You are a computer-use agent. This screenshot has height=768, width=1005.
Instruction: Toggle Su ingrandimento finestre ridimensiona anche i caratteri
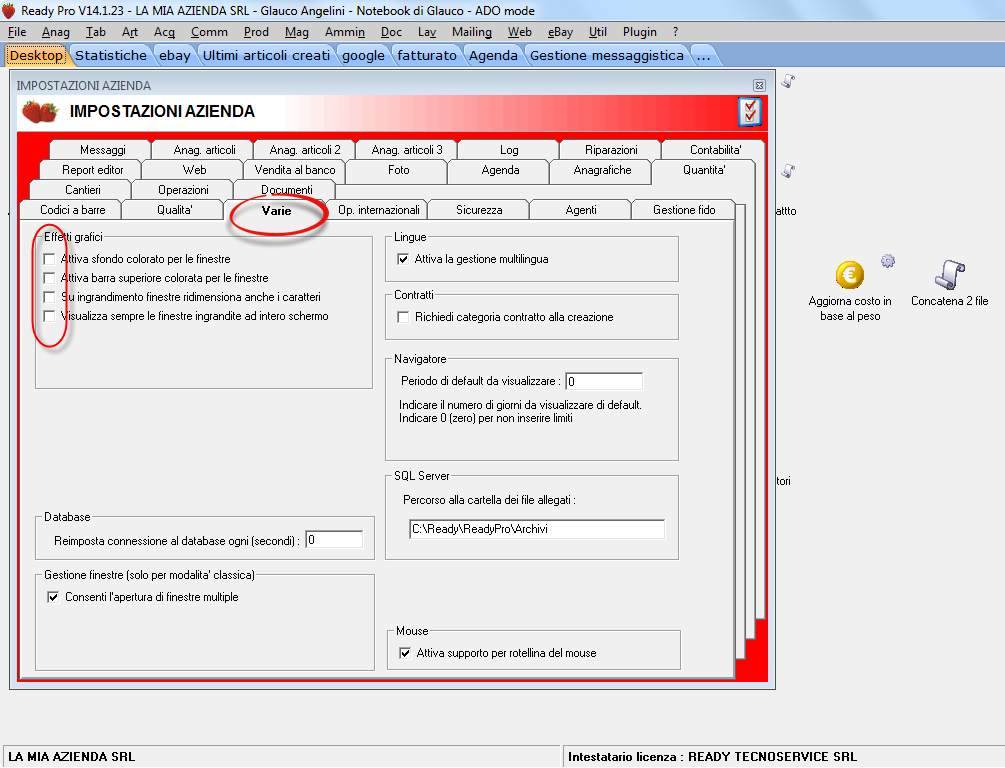point(49,297)
